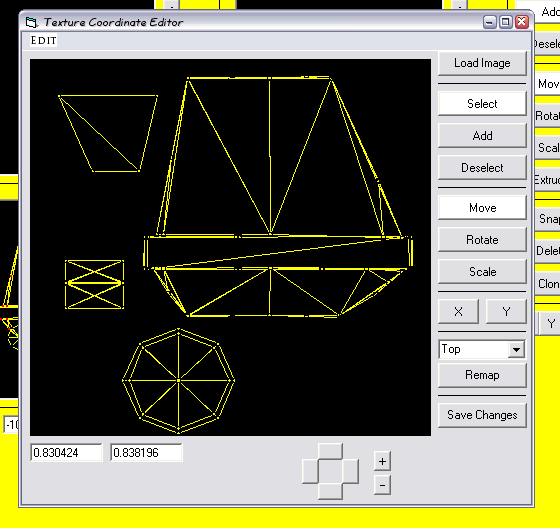560x528 pixels.
Task: Activate the Rotate tool button
Action: point(482,240)
